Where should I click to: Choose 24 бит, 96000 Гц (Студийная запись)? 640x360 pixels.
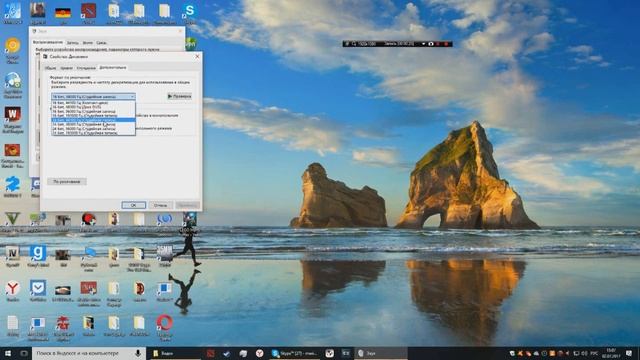coord(93,129)
